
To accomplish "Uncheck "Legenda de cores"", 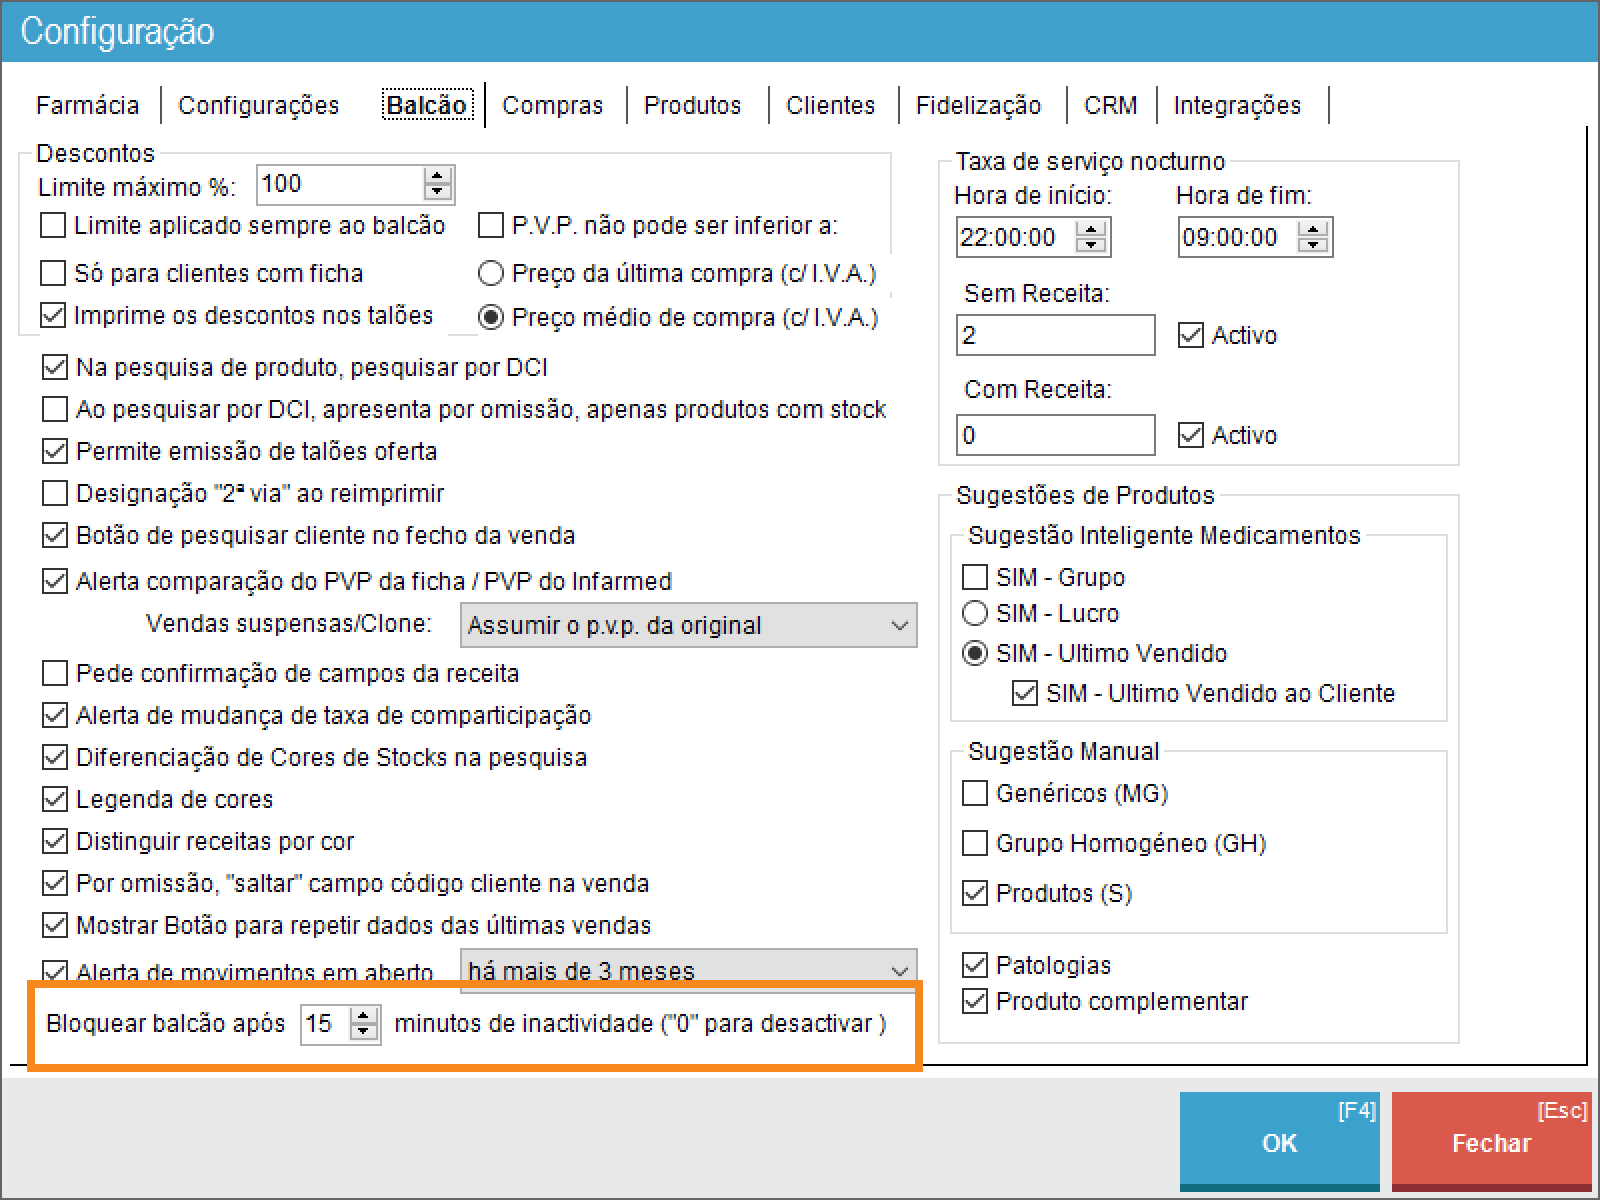I will coord(54,799).
